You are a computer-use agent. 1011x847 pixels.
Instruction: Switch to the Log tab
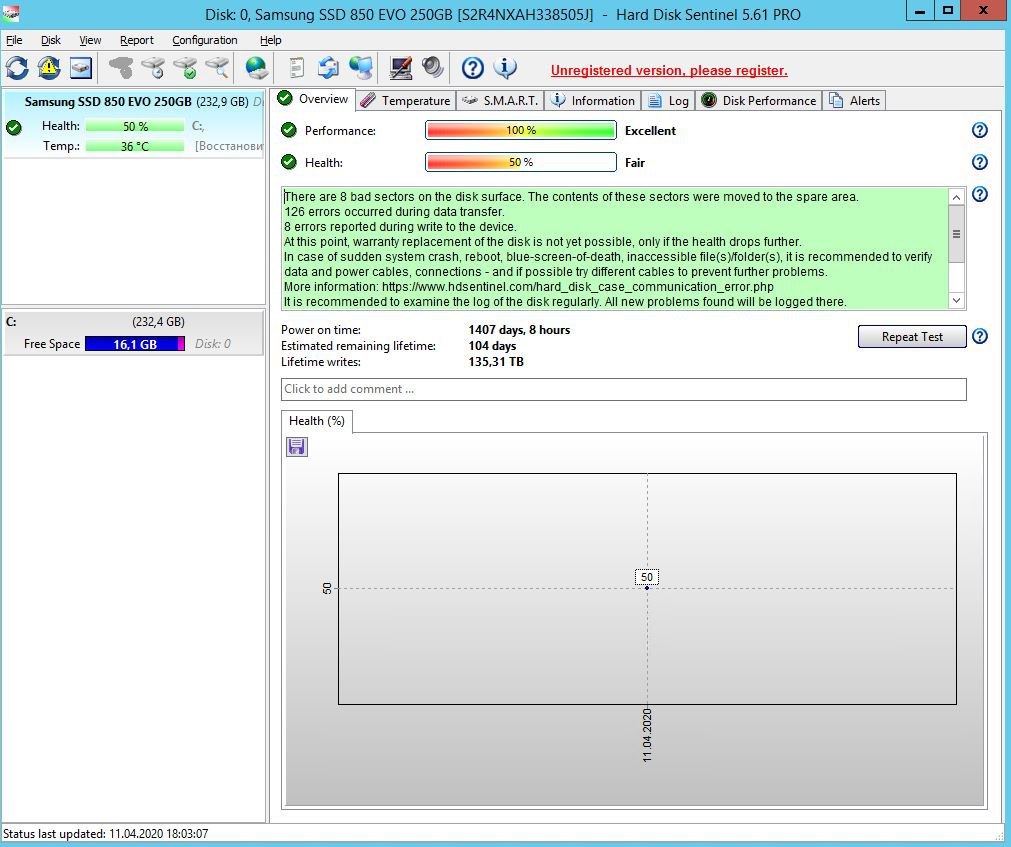669,101
